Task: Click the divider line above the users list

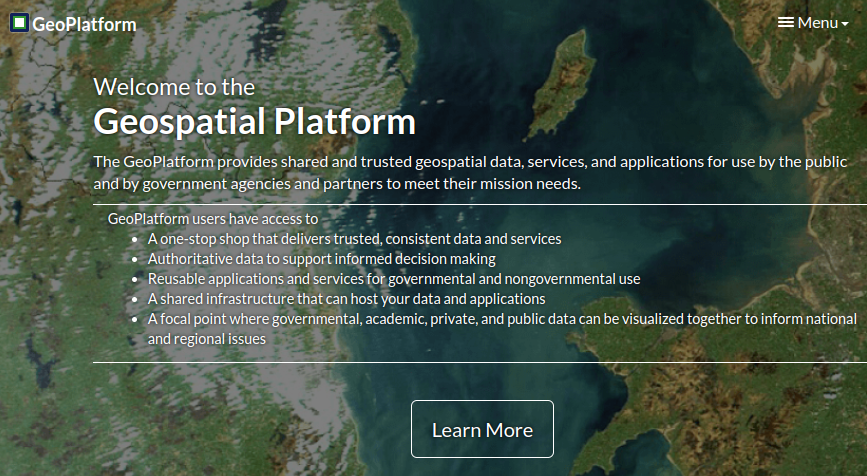Action: [x=480, y=204]
